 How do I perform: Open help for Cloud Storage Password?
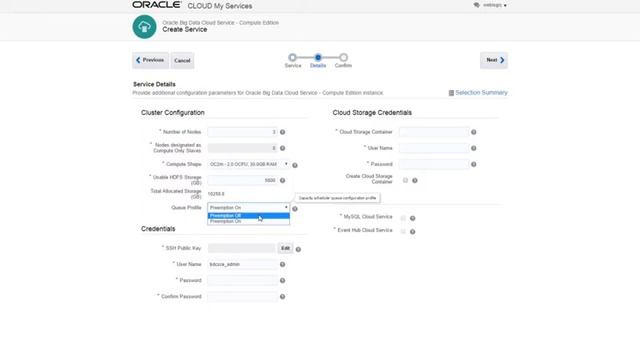(473, 164)
